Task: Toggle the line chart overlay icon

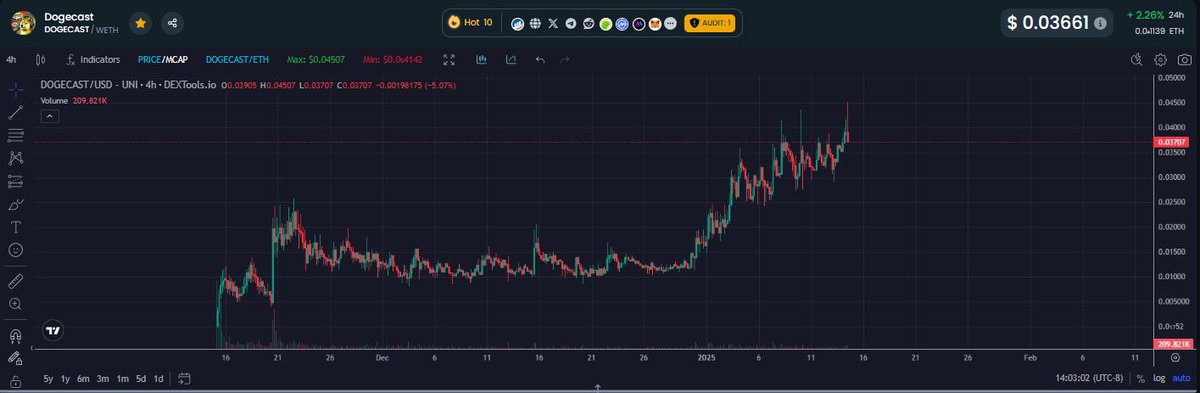Action: (x=511, y=60)
